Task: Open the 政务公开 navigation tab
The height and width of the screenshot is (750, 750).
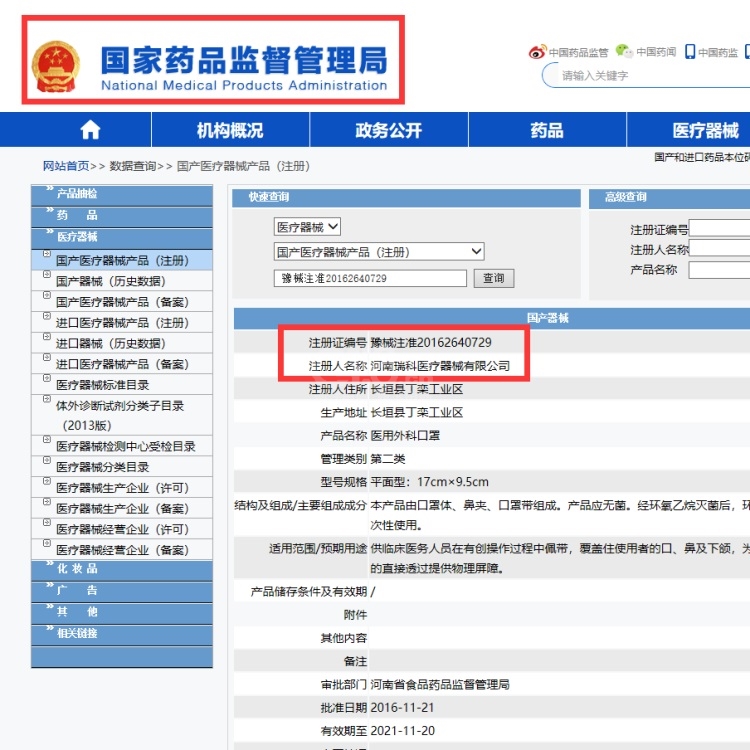Action: [388, 130]
